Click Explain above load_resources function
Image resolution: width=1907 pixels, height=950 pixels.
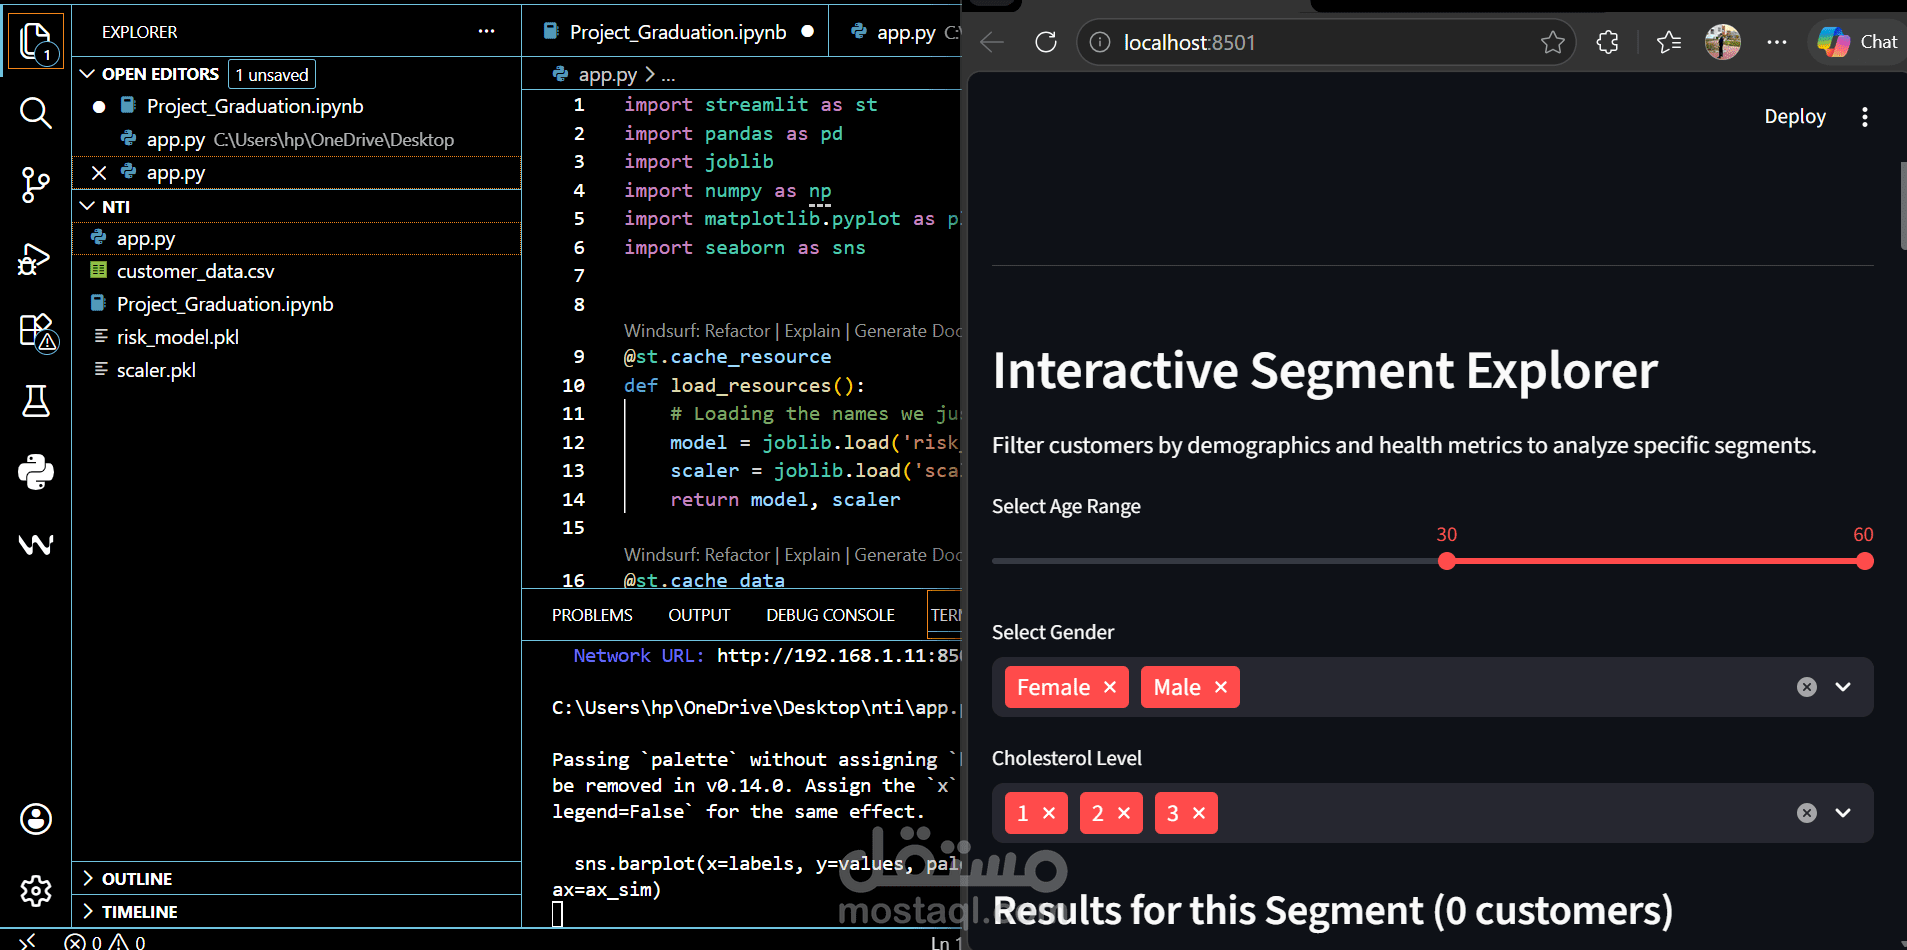click(812, 331)
